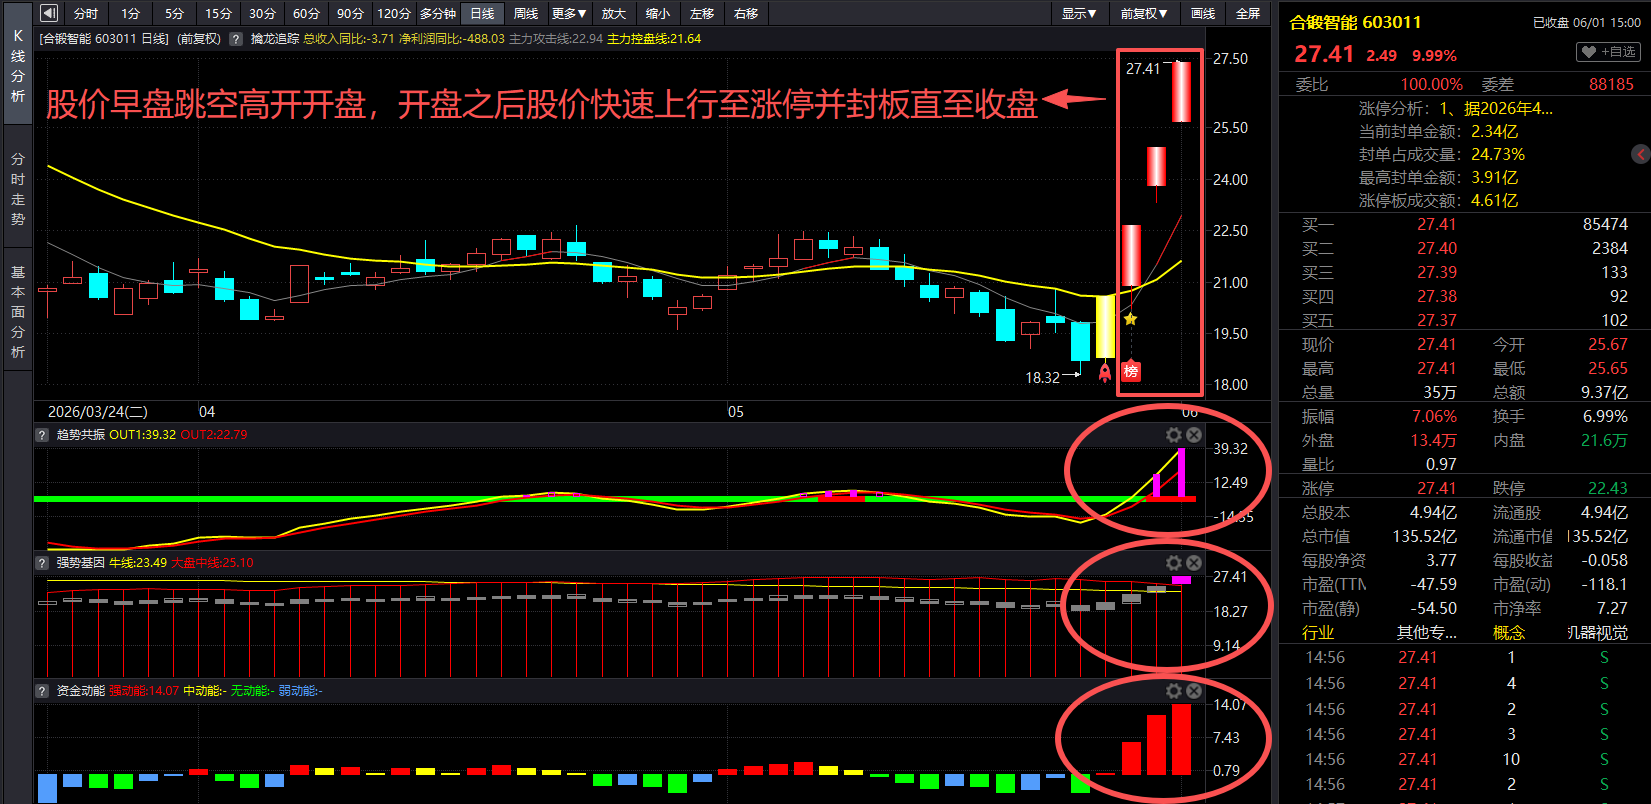This screenshot has height=804, width=1651.
Task: Click the 买一 bid price row
Action: (1464, 224)
